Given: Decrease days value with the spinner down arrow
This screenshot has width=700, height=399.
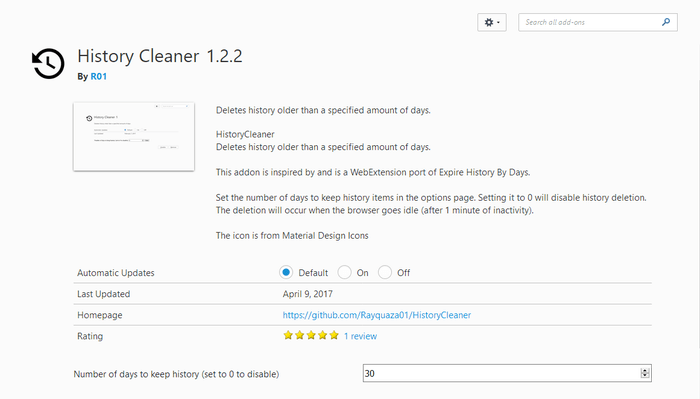Looking at the screenshot, I should coord(645,376).
